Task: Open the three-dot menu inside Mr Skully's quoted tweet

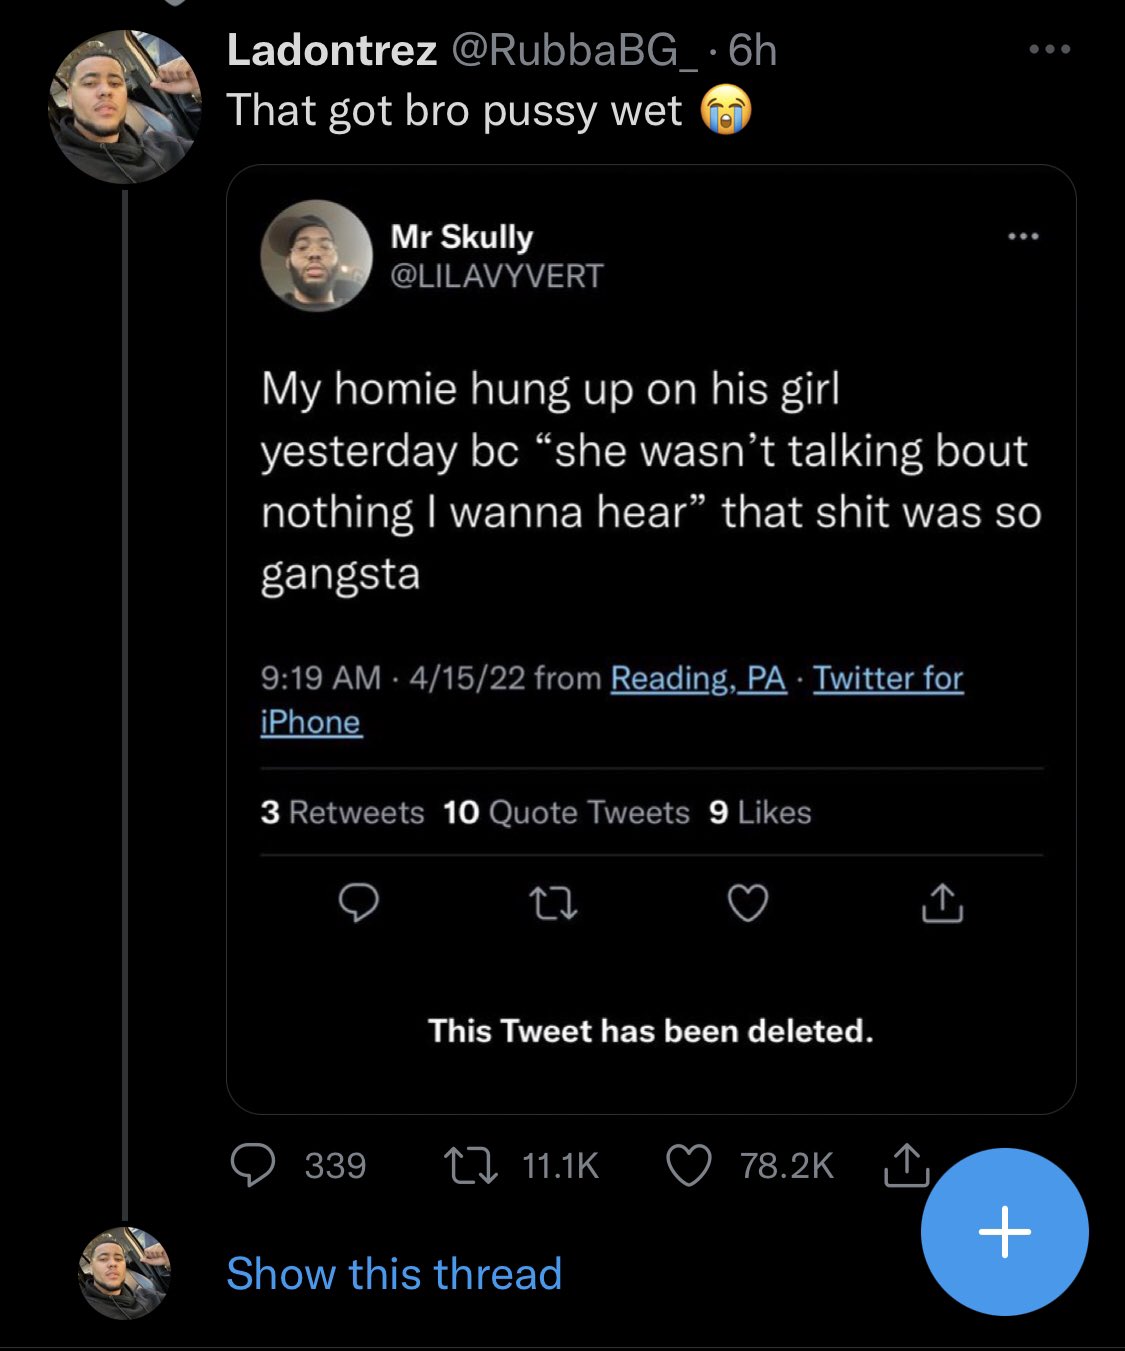Action: click(1024, 237)
